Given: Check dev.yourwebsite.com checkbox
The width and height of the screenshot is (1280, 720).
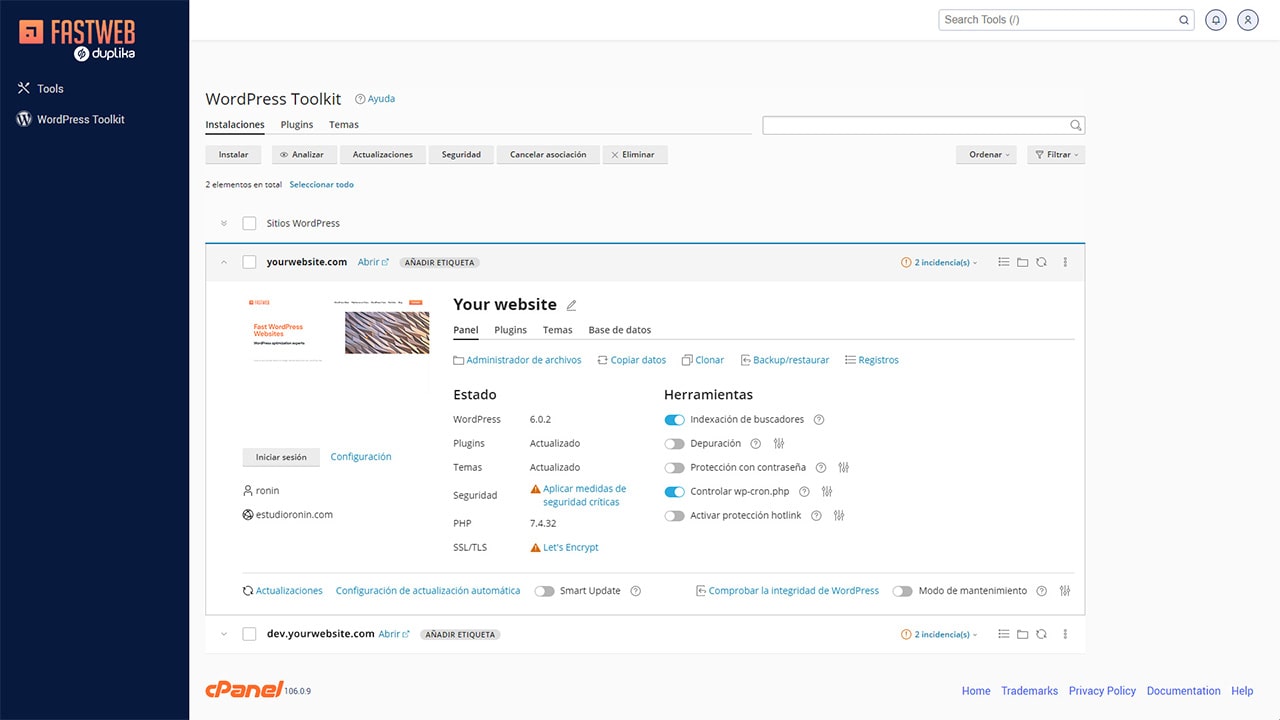Looking at the screenshot, I should click(249, 634).
